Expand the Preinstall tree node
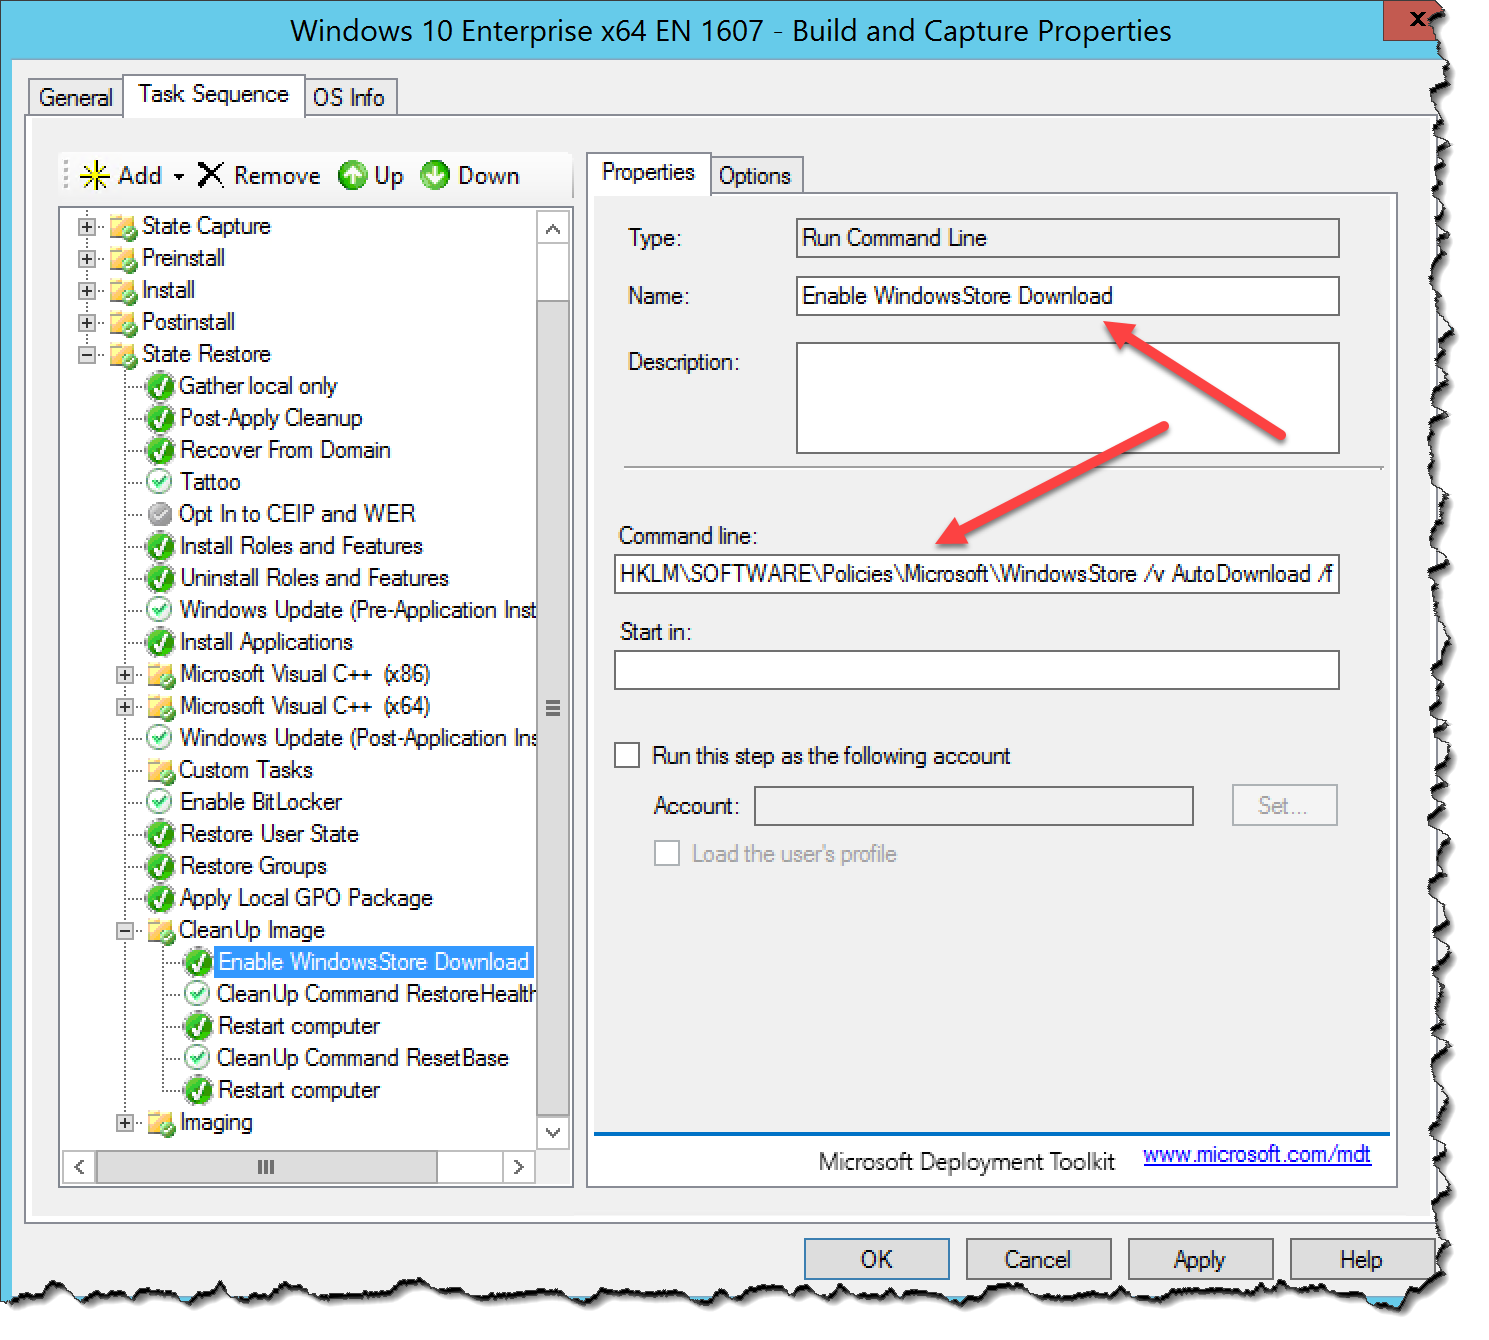Viewport: 1489px width, 1340px height. 86,258
